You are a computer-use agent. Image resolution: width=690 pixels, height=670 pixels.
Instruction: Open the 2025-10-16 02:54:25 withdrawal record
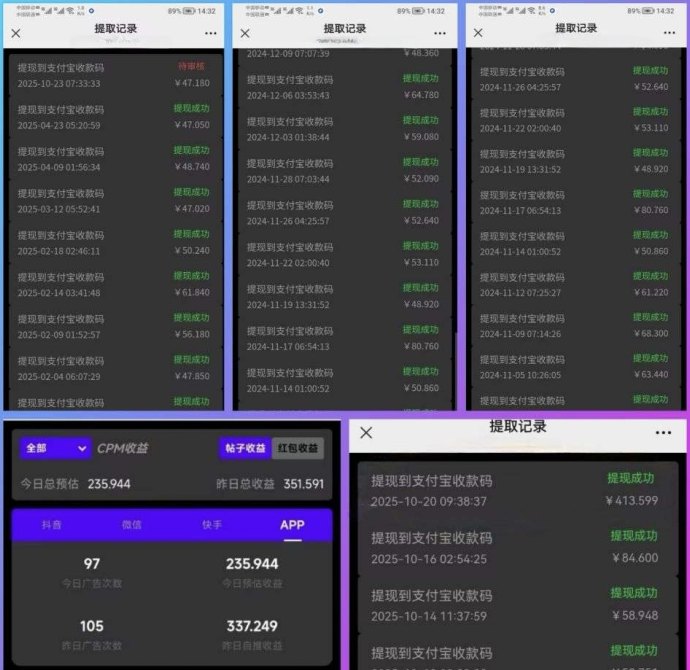click(x=518, y=548)
